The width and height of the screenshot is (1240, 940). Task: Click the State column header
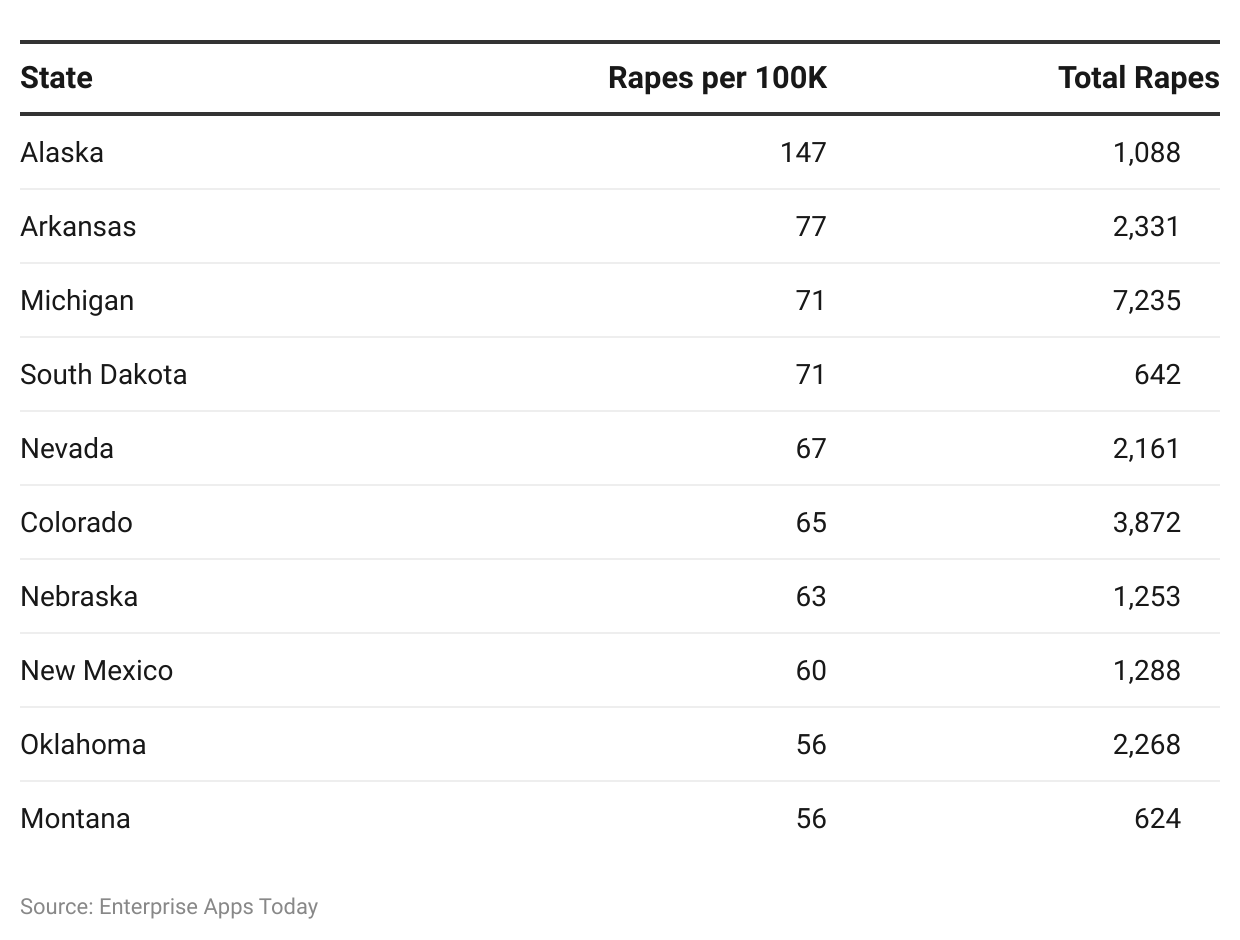(56, 78)
